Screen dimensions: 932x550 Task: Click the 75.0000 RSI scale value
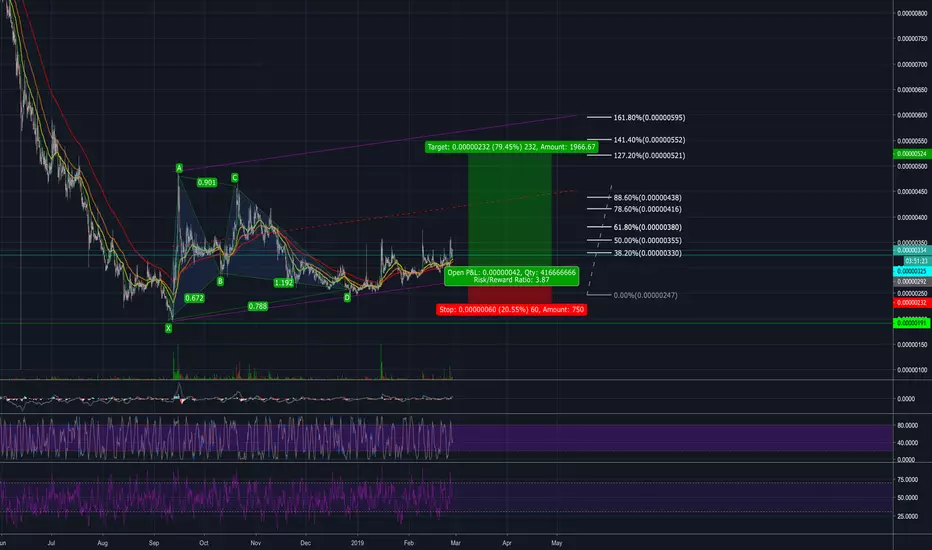pos(907,480)
